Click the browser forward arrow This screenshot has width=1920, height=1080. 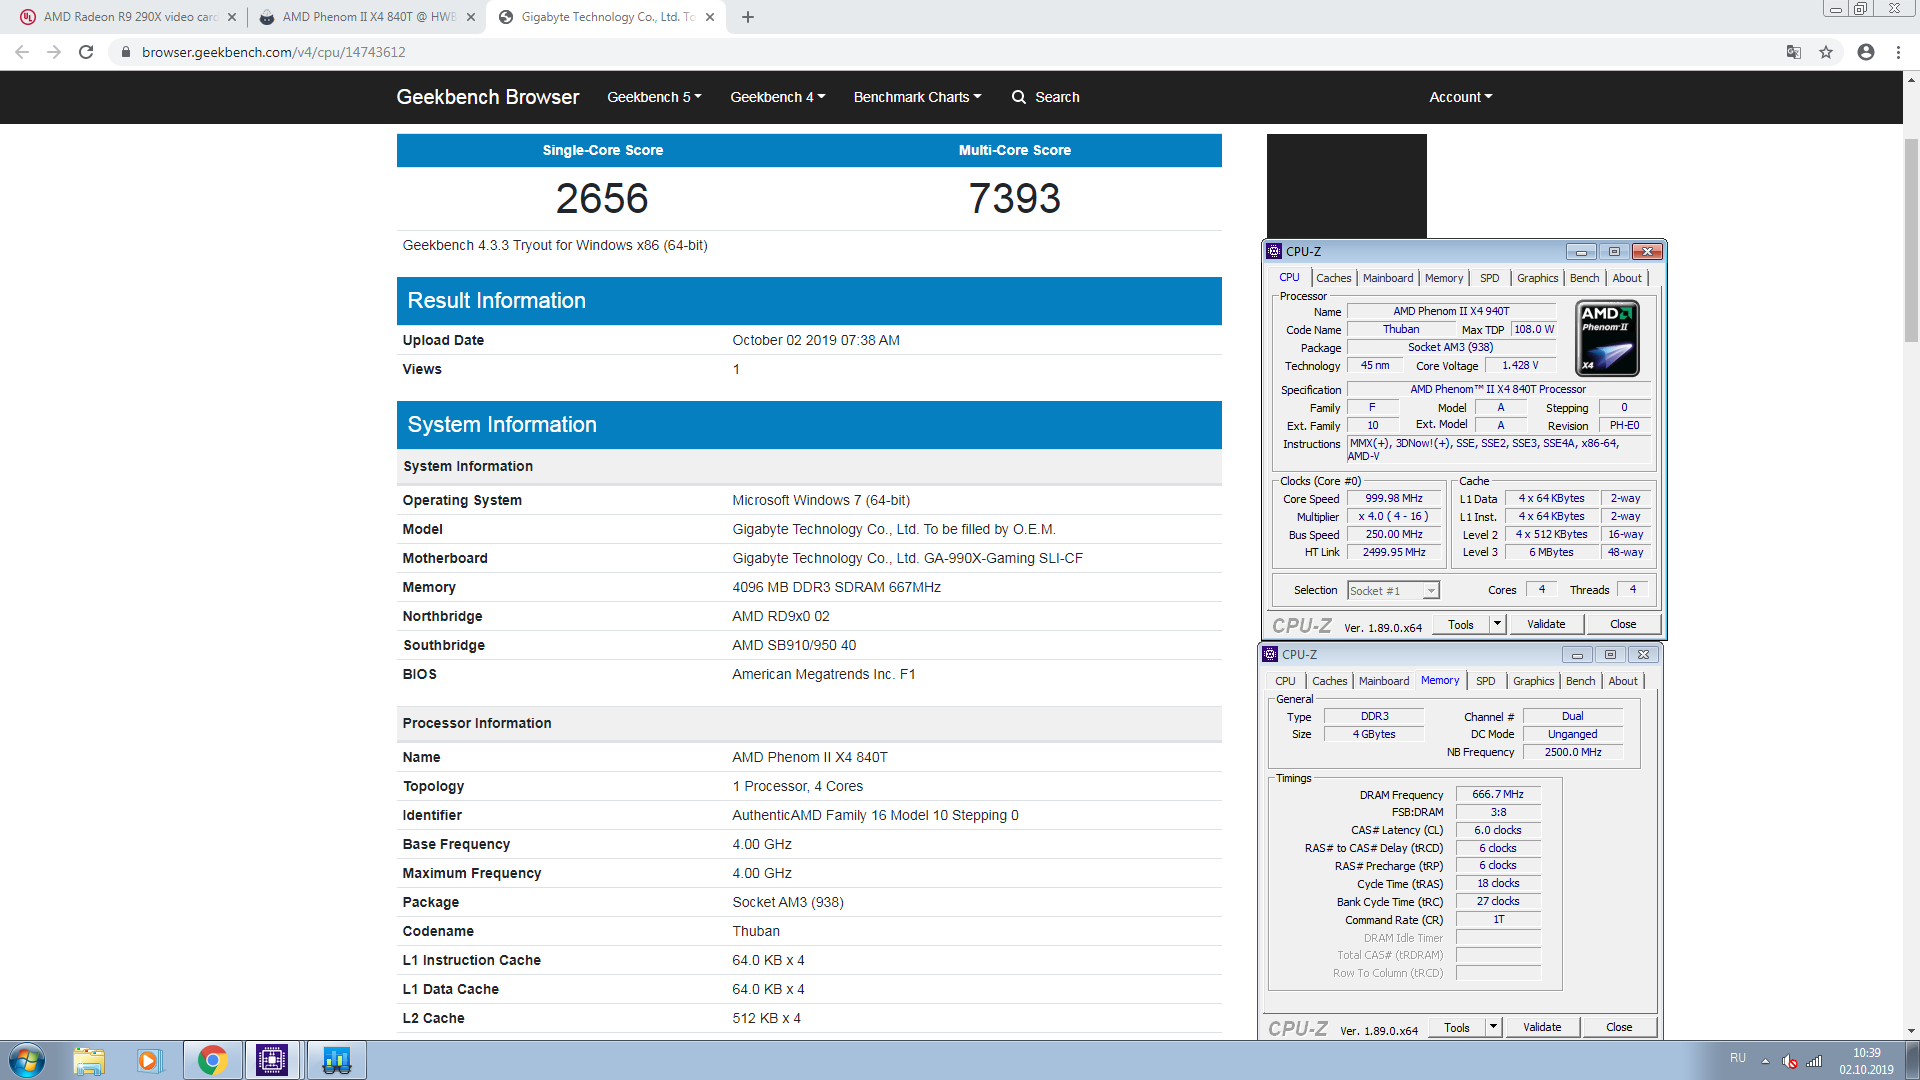pyautogui.click(x=54, y=52)
